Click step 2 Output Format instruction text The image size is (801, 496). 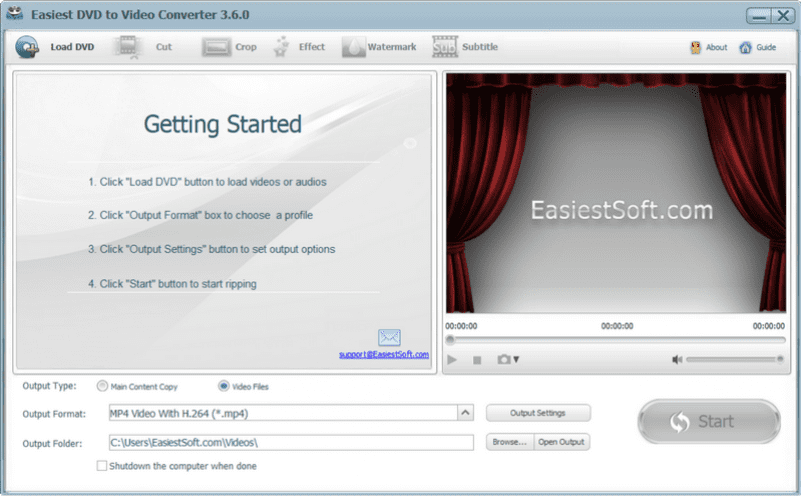[200, 215]
